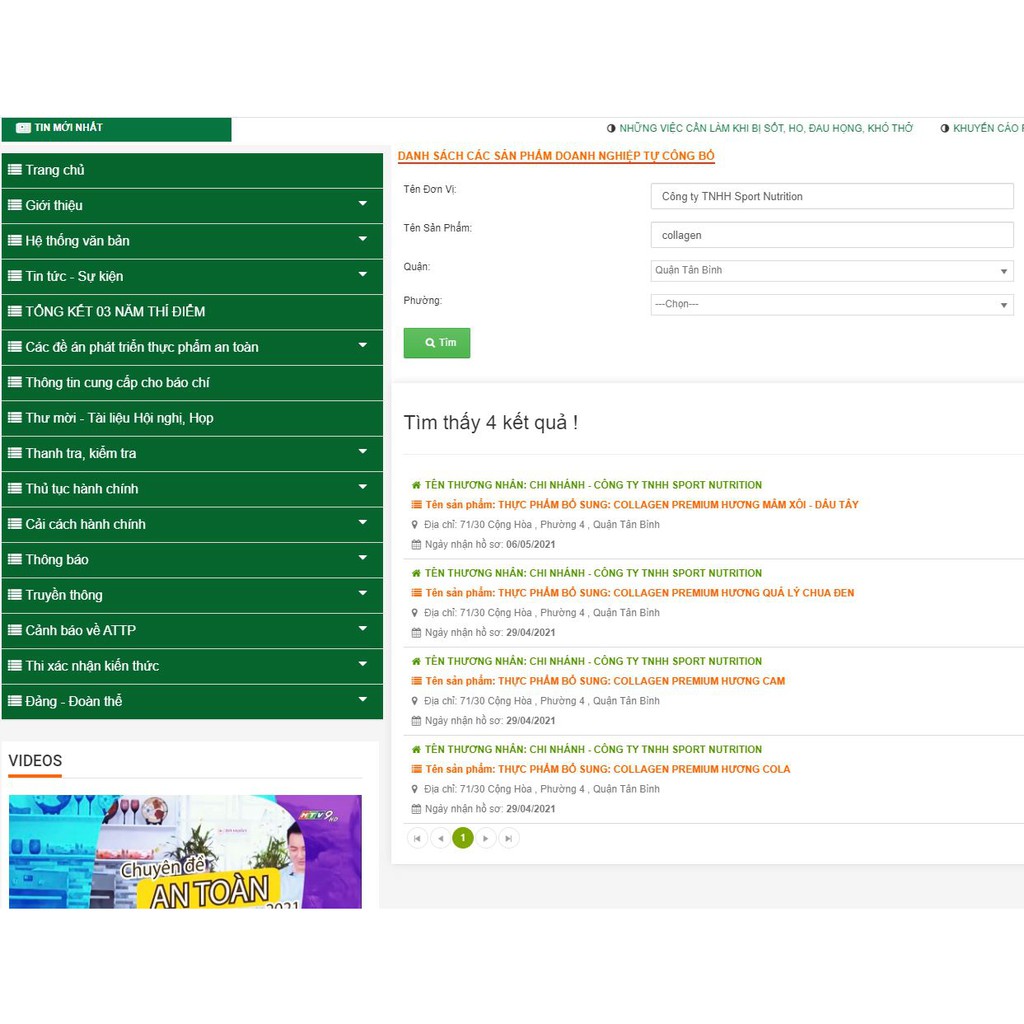Click the Tên Đơn Vị input field
The width and height of the screenshot is (1024, 1024).
(831, 196)
